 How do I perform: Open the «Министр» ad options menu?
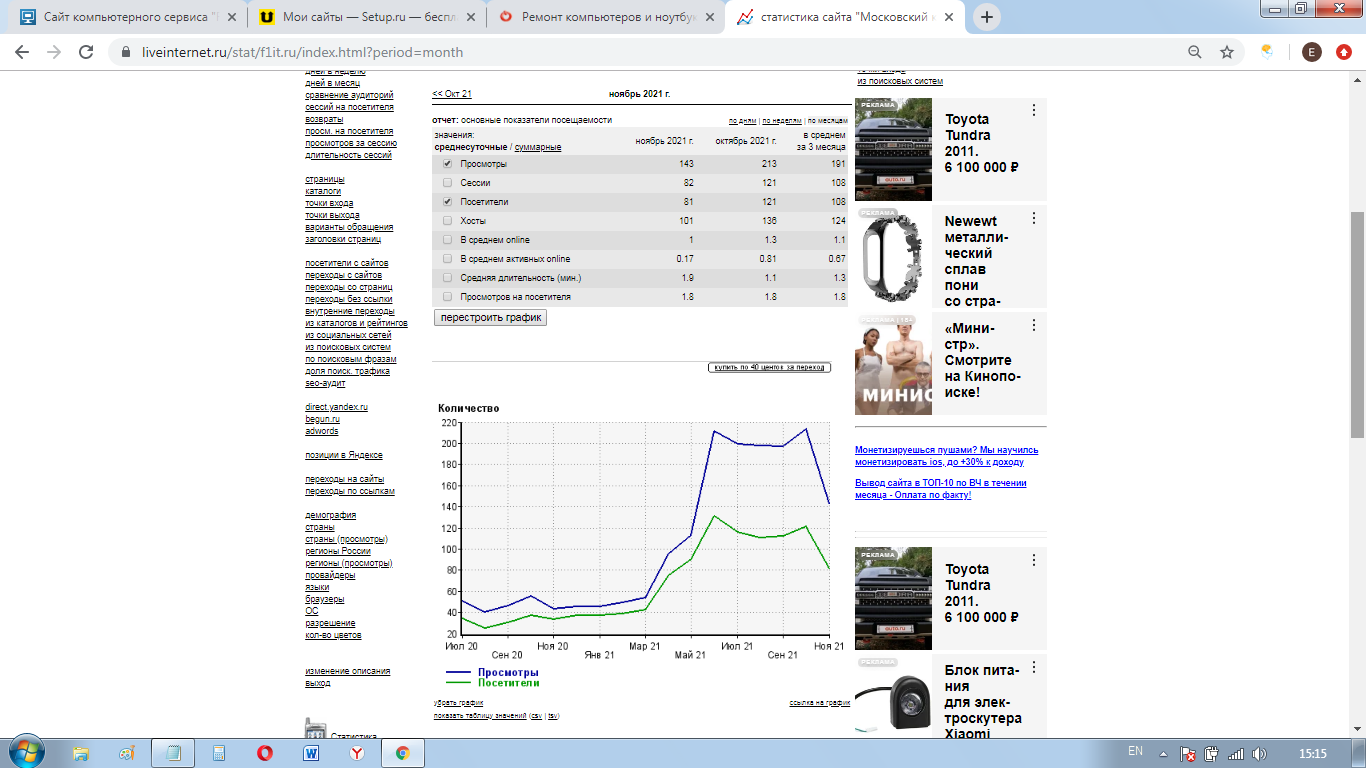pyautogui.click(x=1034, y=325)
